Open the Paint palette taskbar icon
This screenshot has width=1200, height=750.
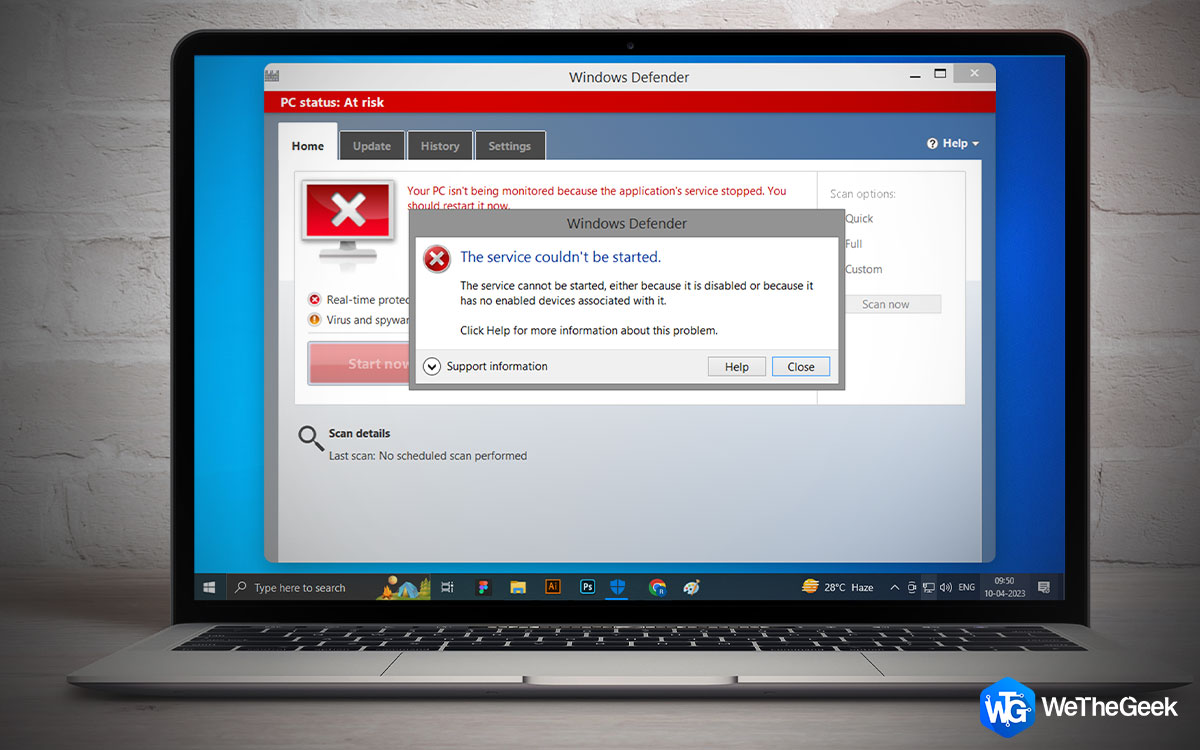tap(691, 587)
